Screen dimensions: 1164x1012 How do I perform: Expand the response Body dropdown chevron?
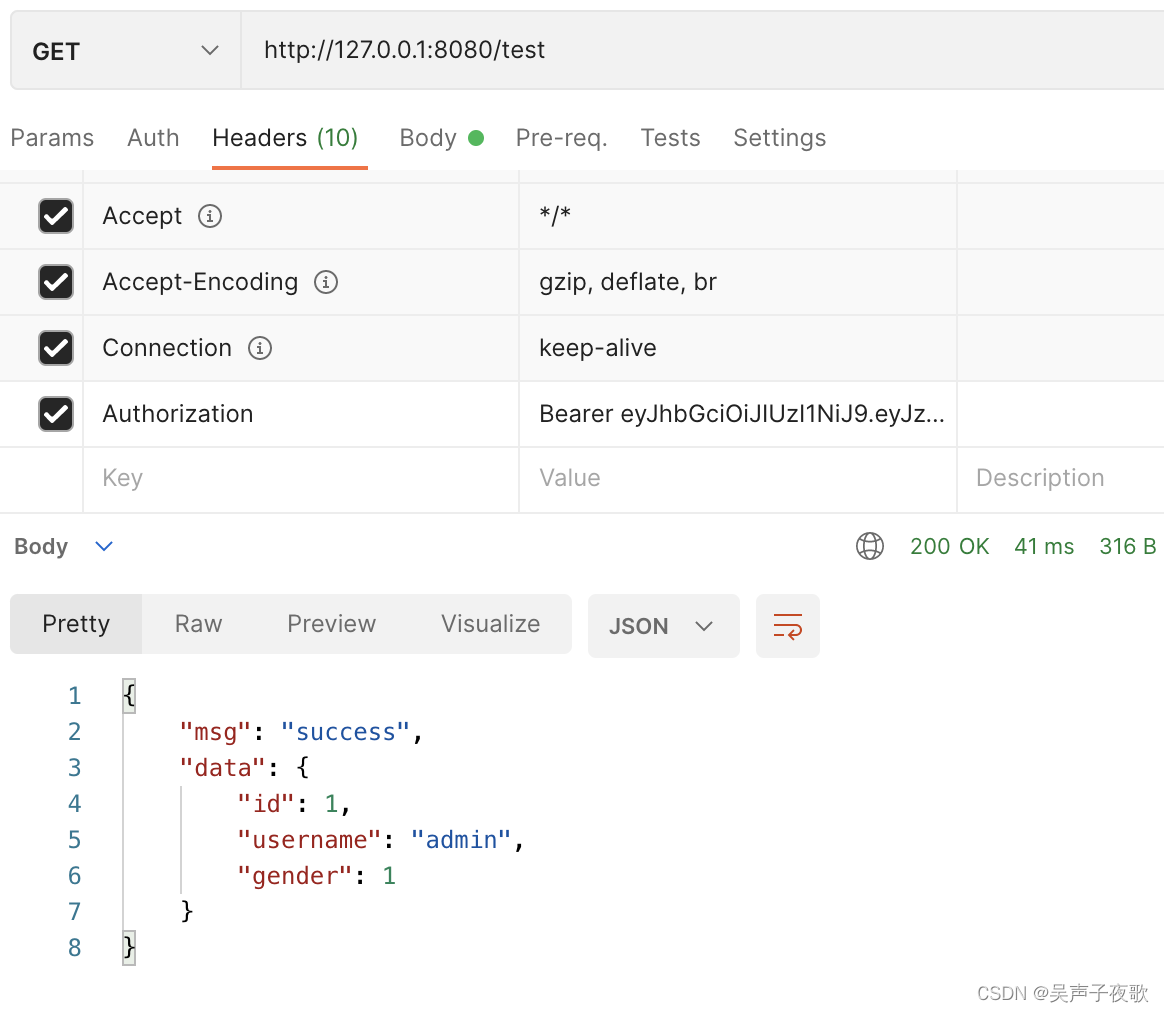[104, 546]
